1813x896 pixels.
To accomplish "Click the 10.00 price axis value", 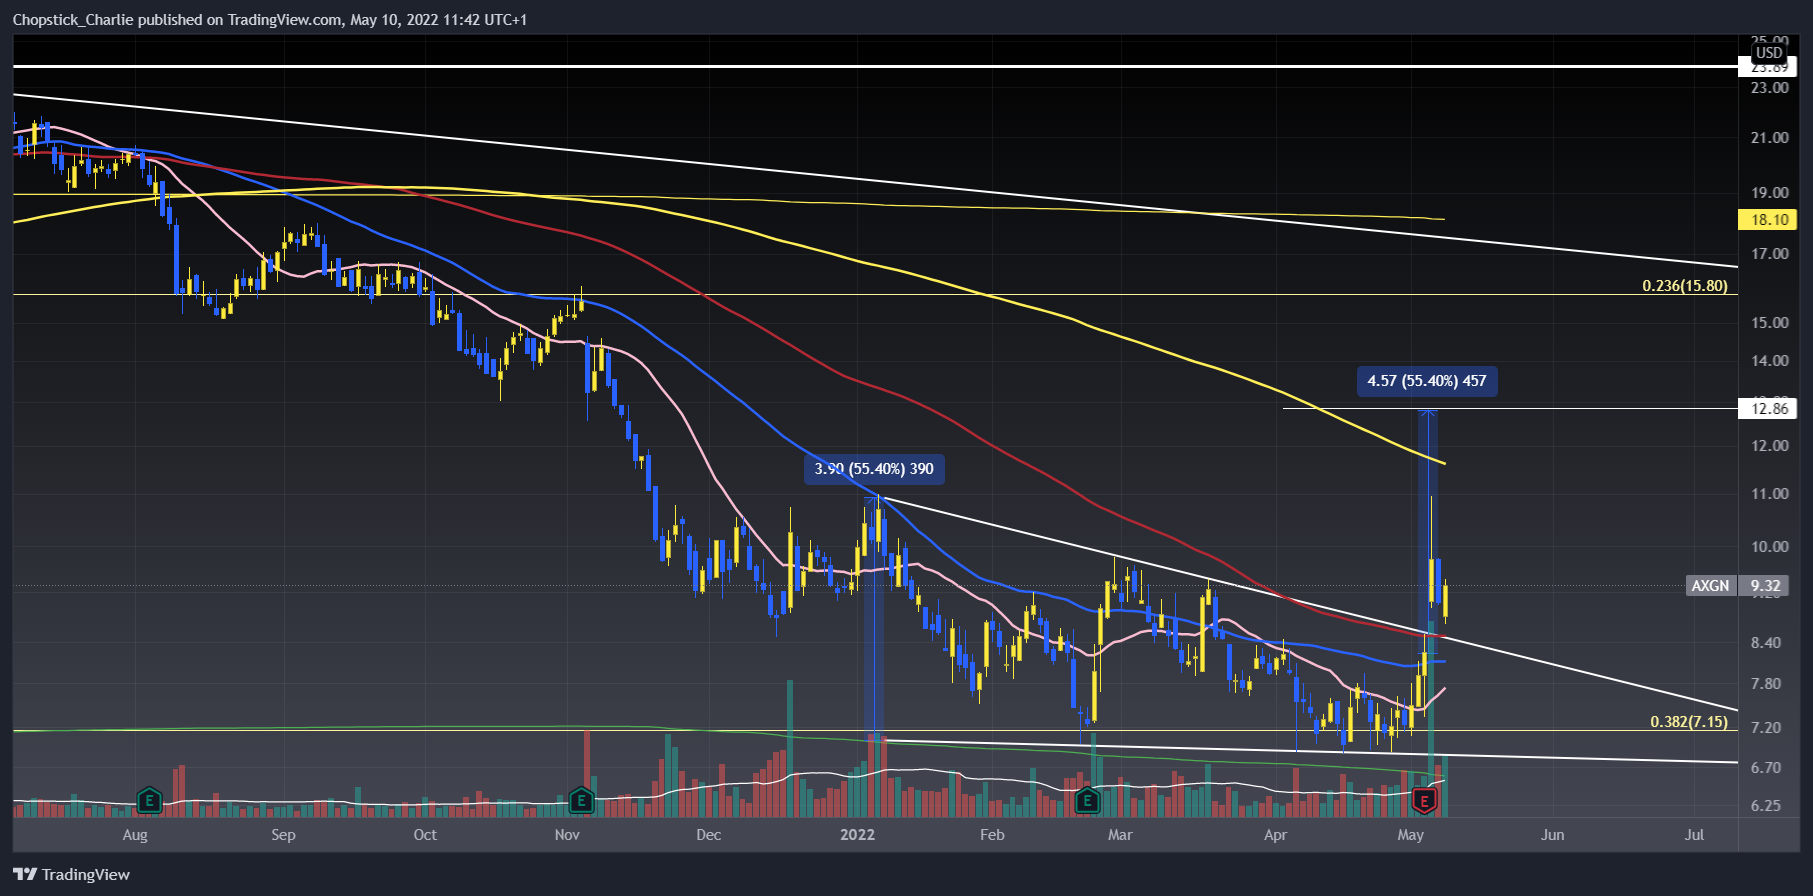I will pyautogui.click(x=1769, y=547).
